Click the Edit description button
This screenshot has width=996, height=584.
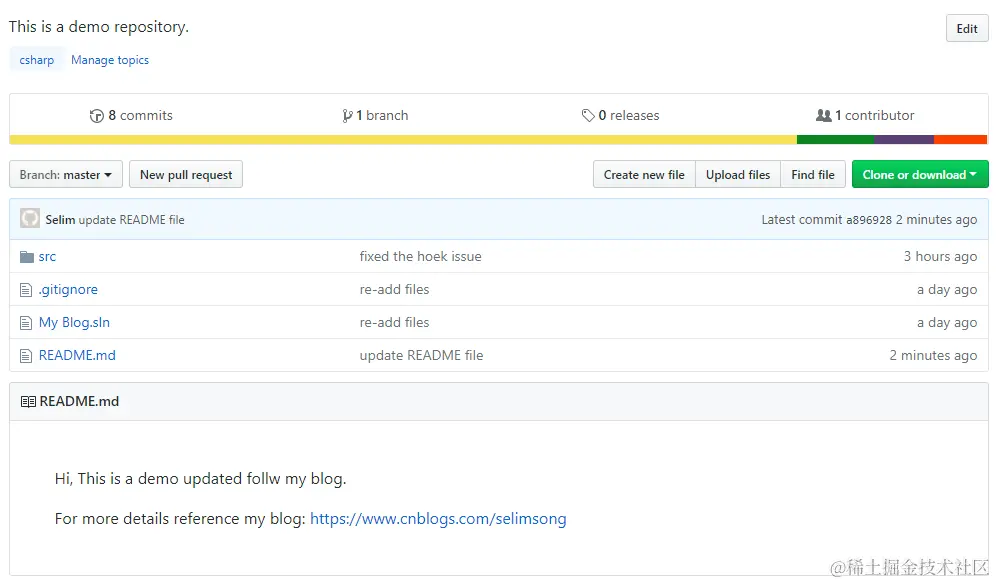pos(967,29)
